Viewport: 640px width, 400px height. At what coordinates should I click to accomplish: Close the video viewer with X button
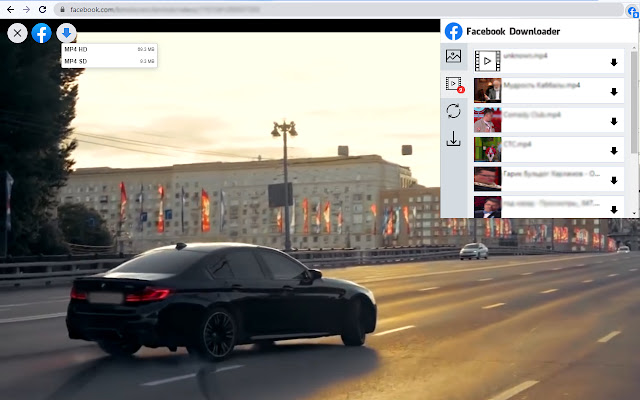coord(17,33)
